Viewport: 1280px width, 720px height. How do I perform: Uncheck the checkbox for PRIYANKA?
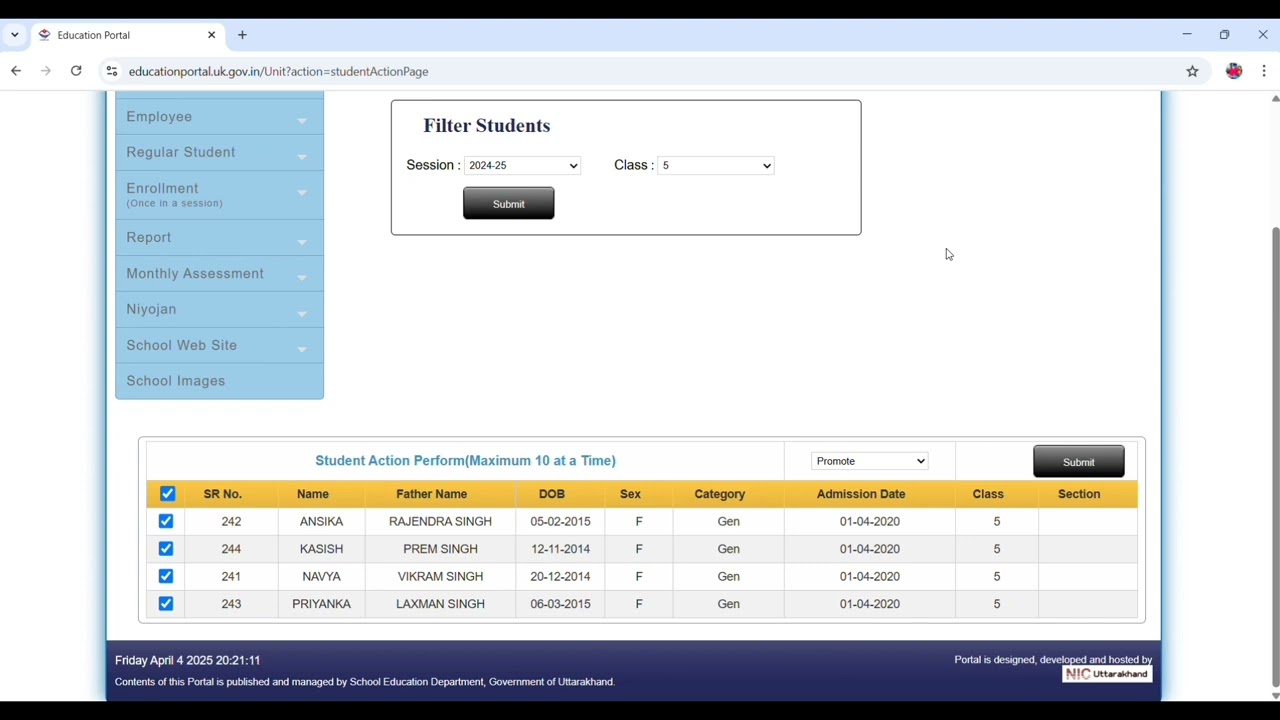click(x=166, y=604)
